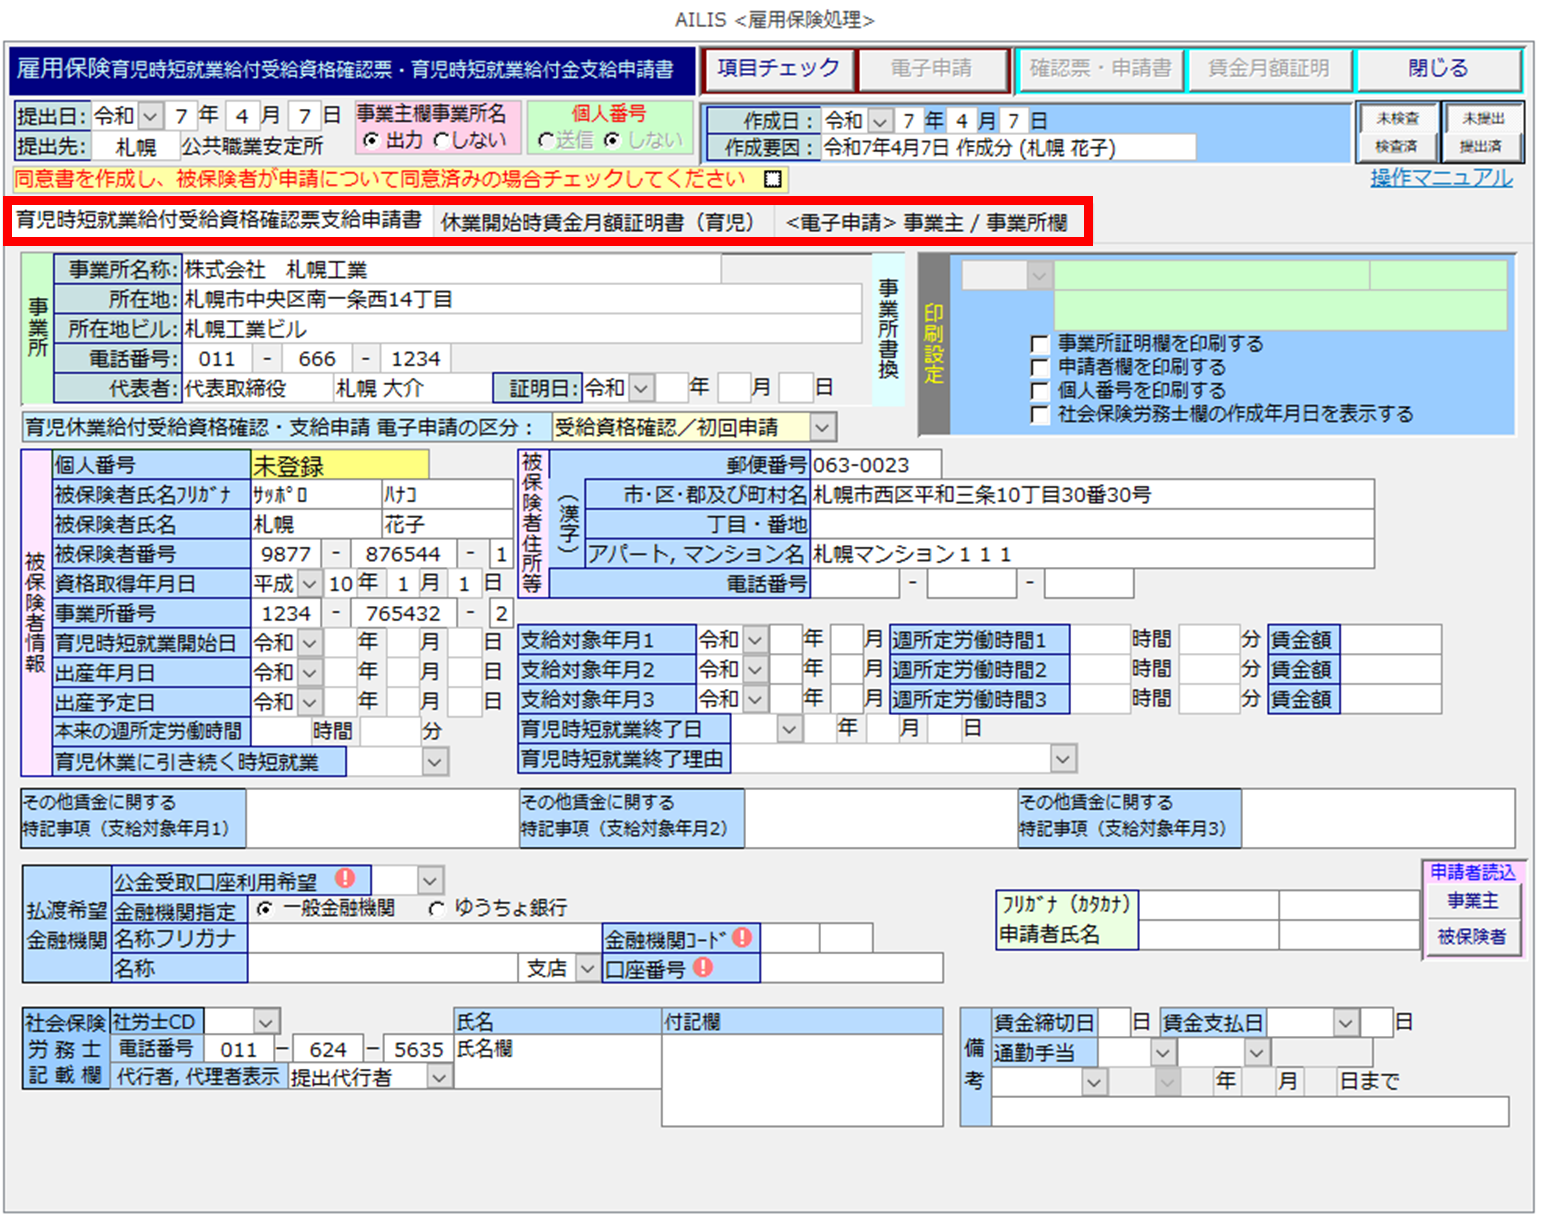The image size is (1541, 1221).
Task: Switch to 休業開始時賃金月額証明書（育児） tab
Action: point(597,222)
